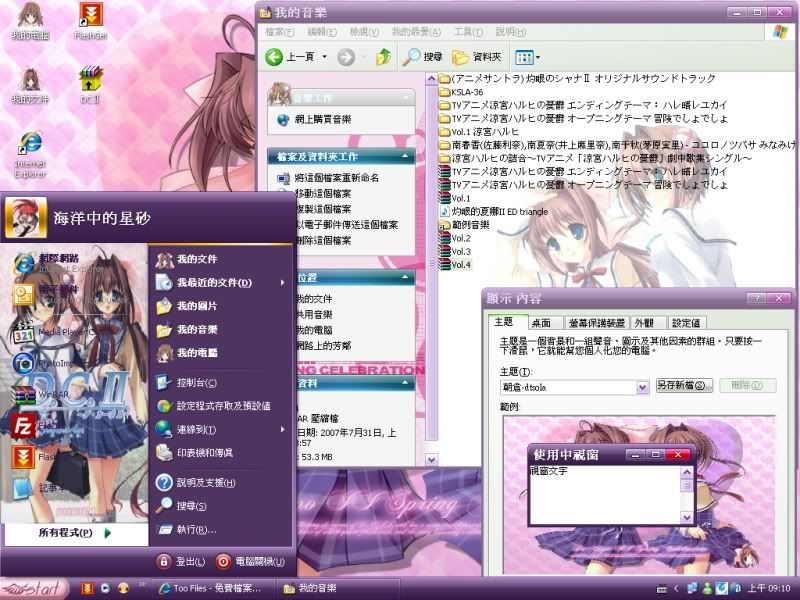Expand 所有程式(P) list
800x600 pixels.
pyautogui.click(x=74, y=533)
